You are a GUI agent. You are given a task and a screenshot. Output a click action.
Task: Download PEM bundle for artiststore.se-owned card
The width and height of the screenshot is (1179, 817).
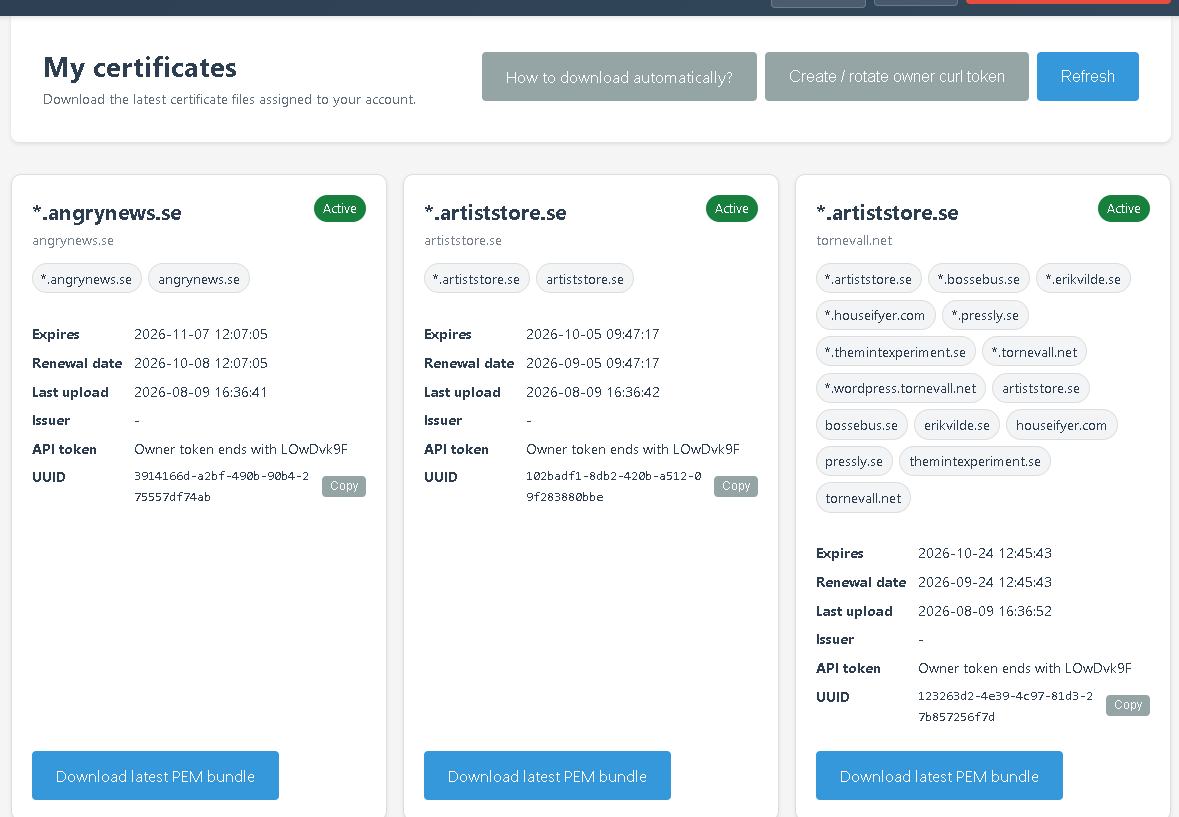click(547, 776)
